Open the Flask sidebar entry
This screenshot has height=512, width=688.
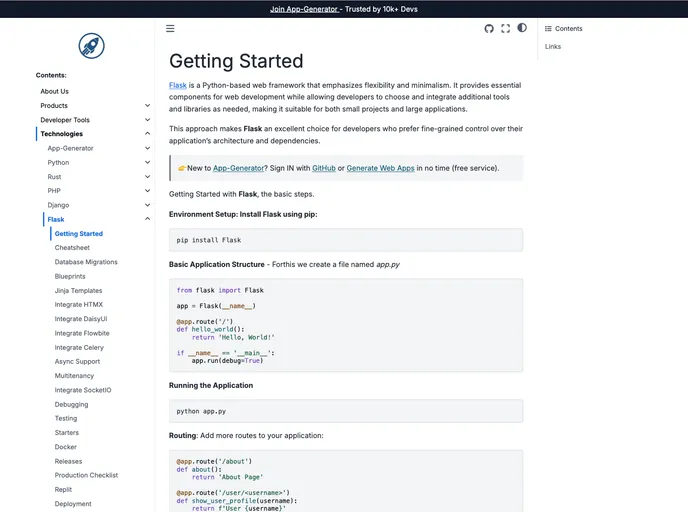click(56, 219)
